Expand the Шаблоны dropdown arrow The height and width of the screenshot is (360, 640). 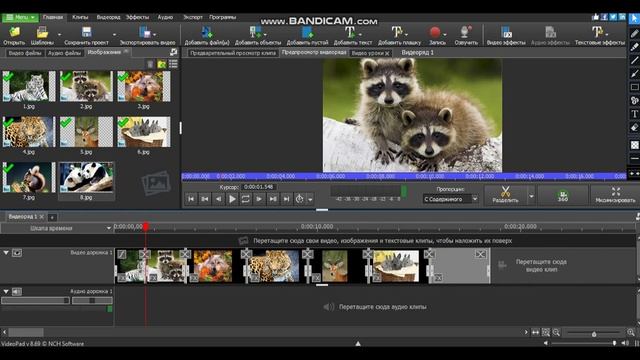coord(60,35)
